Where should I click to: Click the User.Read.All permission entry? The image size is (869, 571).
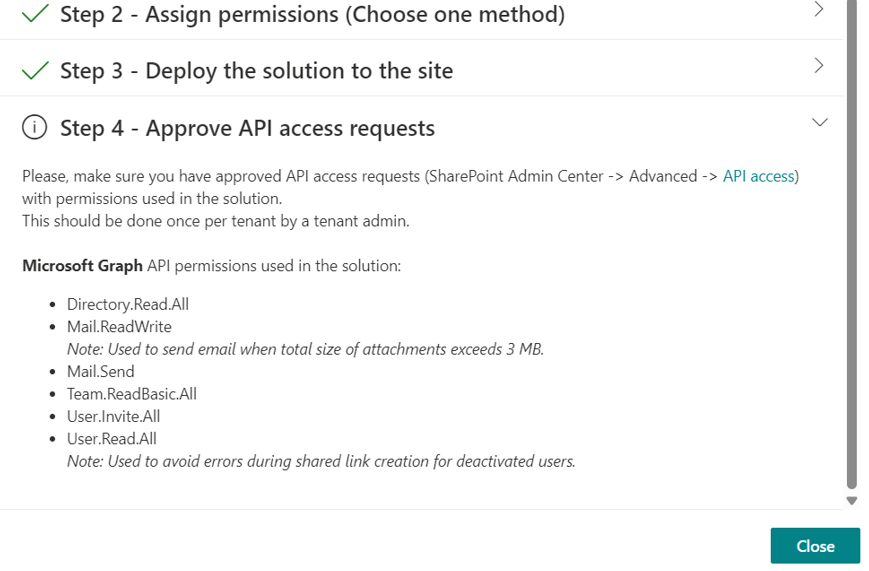(x=112, y=439)
